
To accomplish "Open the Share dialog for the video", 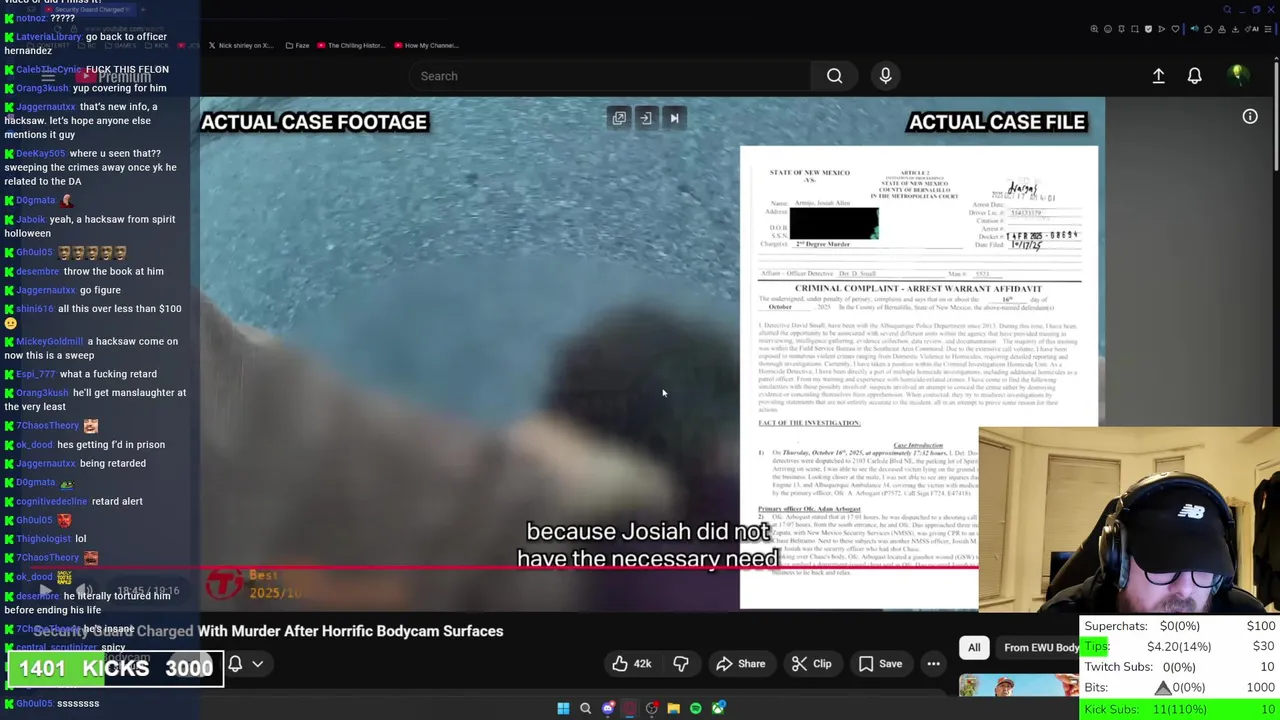I will (741, 664).
